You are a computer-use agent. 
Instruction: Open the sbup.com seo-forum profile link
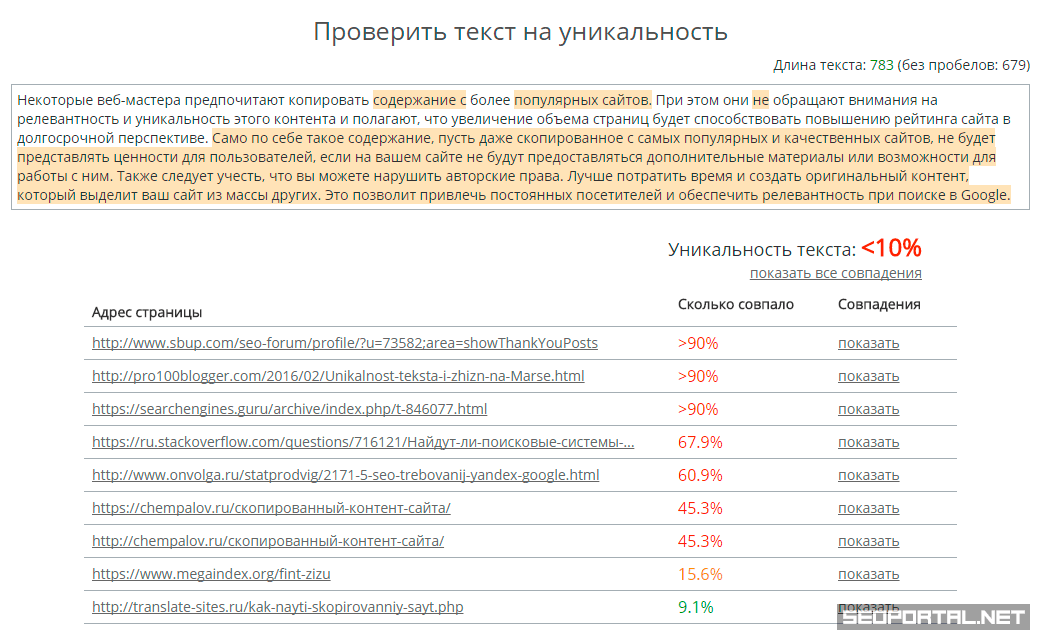pyautogui.click(x=344, y=343)
